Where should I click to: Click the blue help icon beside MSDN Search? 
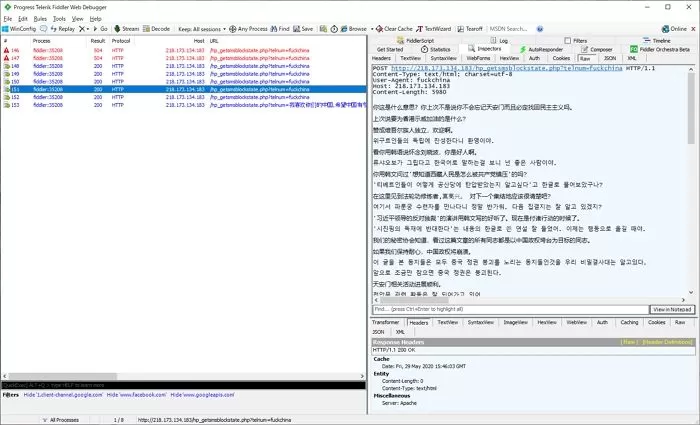[x=540, y=29]
